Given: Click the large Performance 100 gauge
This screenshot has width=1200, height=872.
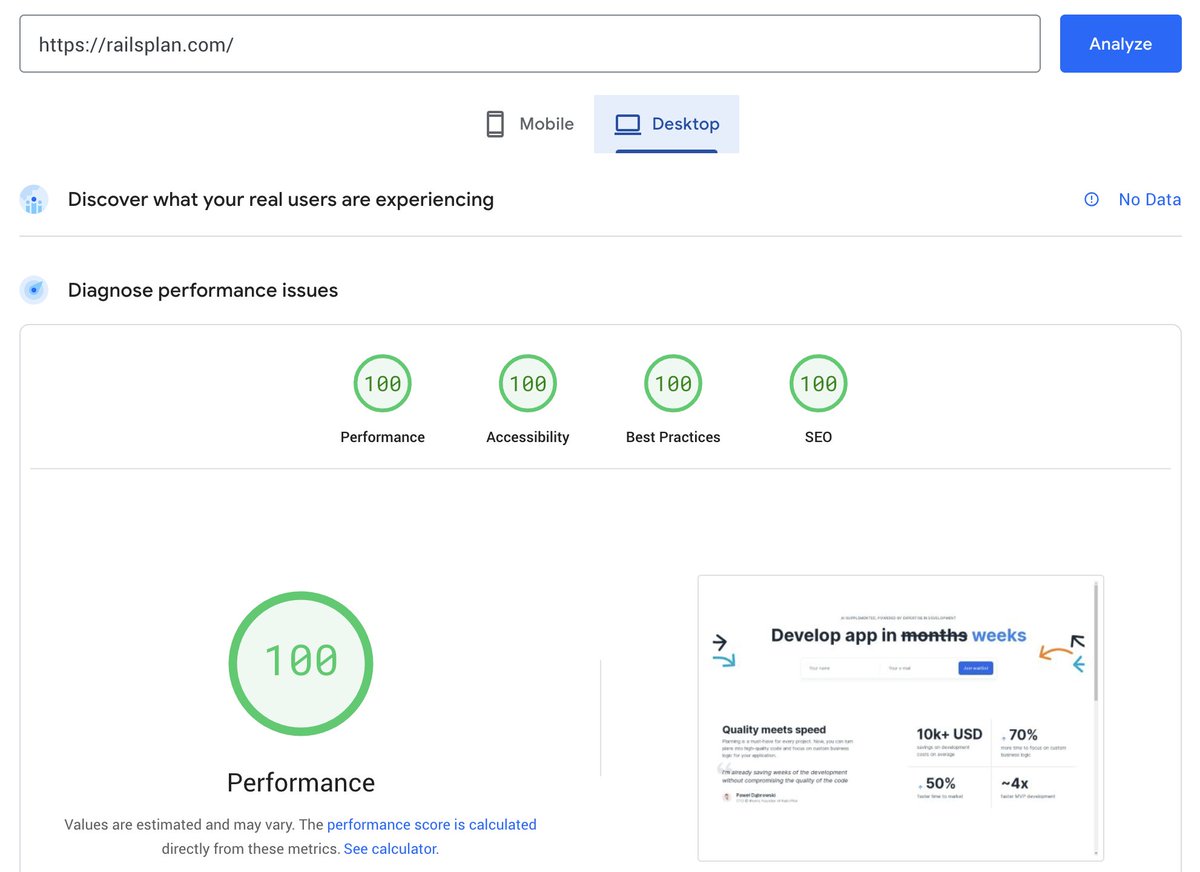Looking at the screenshot, I should 301,663.
